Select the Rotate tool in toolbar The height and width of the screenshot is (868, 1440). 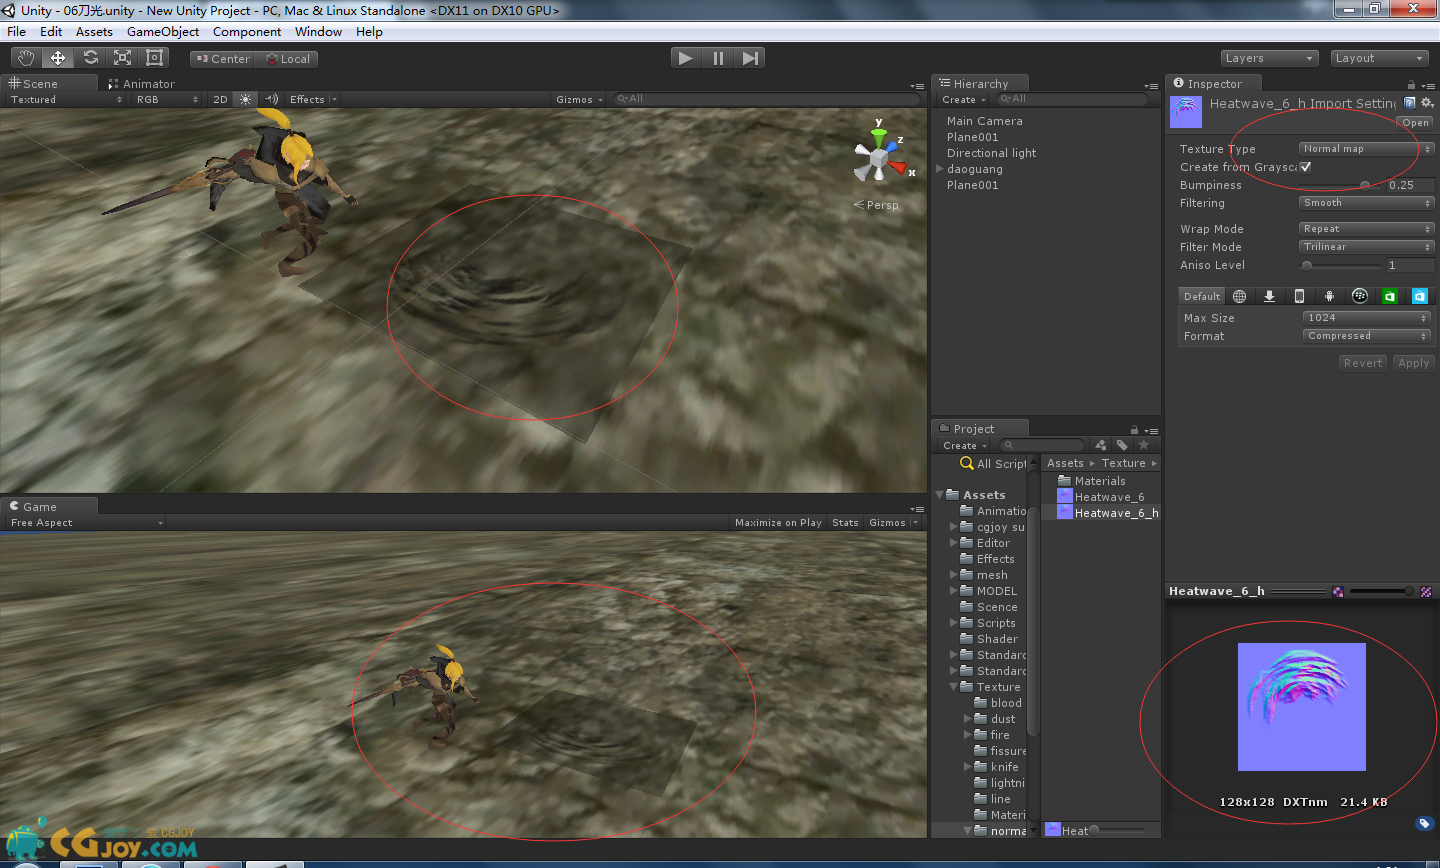pyautogui.click(x=90, y=58)
